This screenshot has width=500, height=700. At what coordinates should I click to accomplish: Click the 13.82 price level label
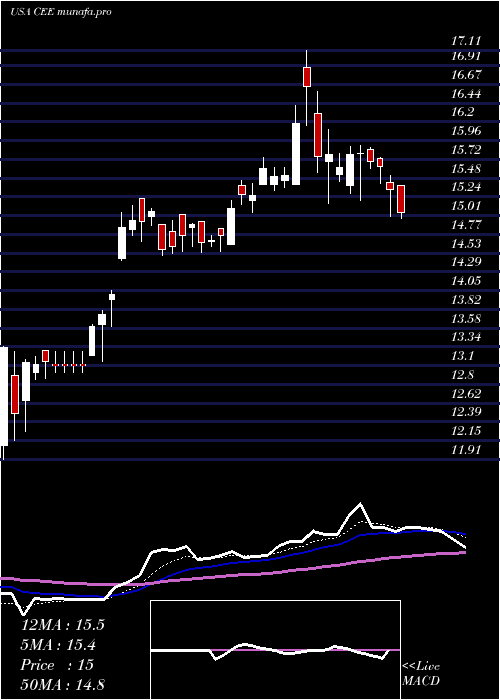pos(466,300)
